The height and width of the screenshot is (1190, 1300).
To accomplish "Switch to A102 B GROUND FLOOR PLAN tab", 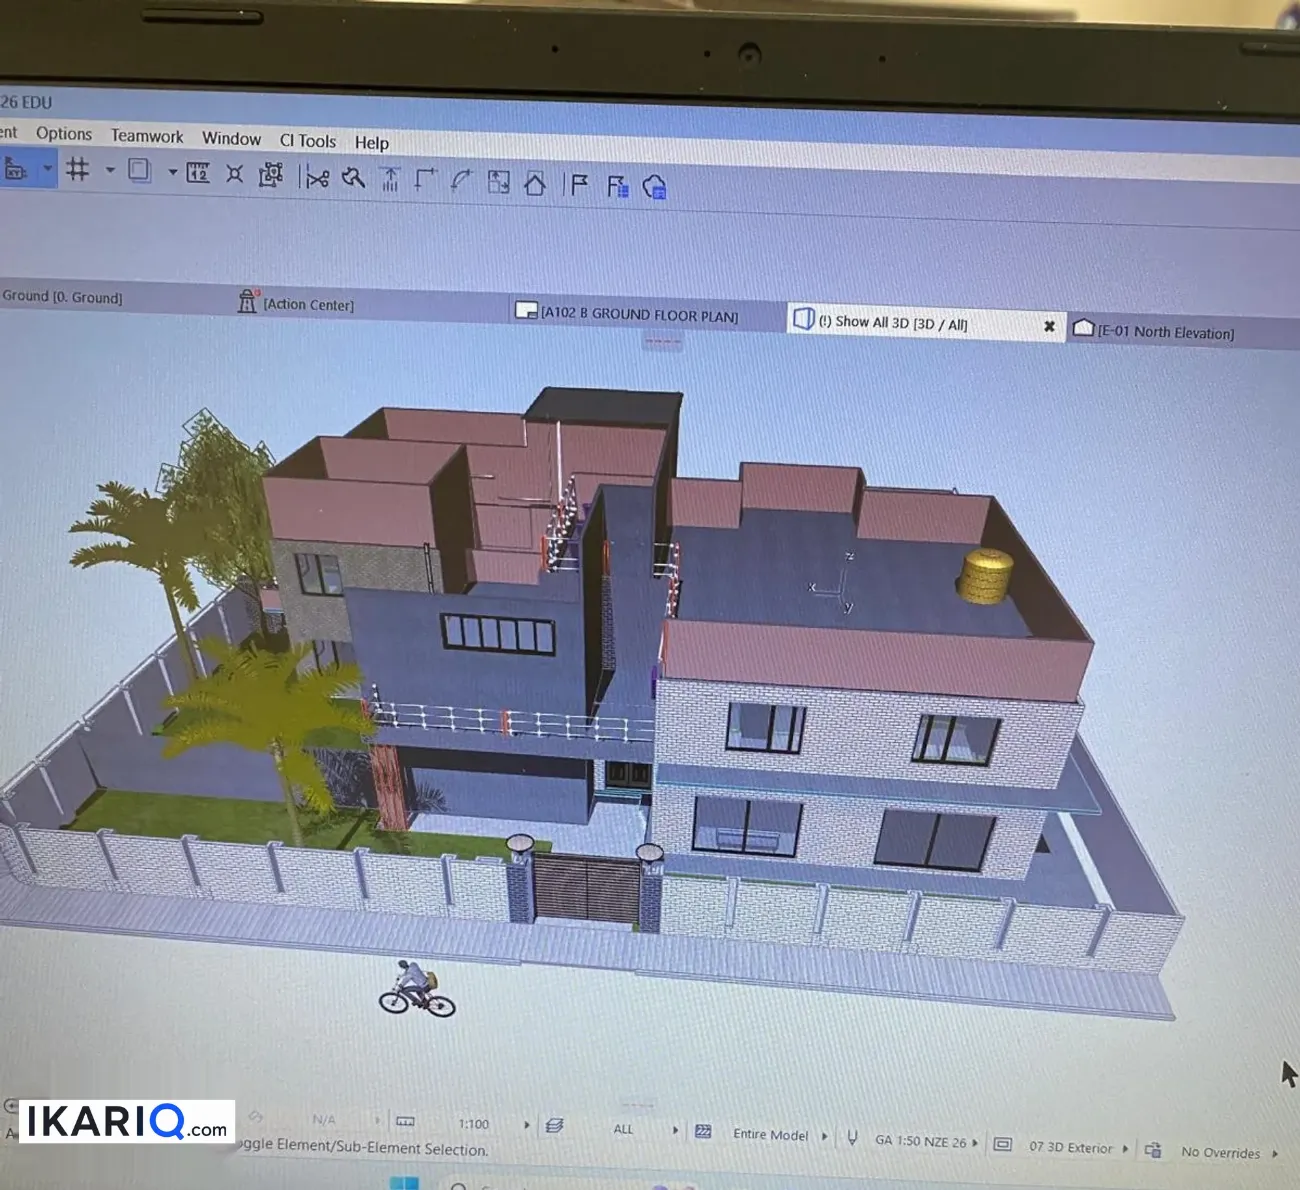I will pos(627,313).
